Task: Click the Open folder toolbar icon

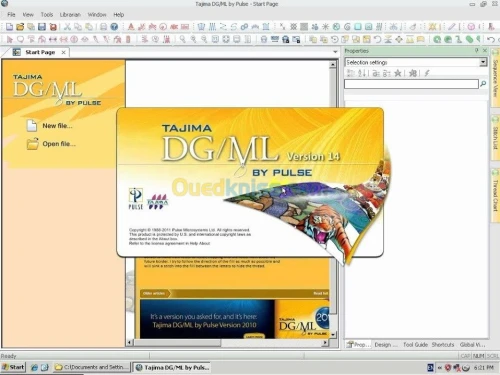Action: (20, 27)
